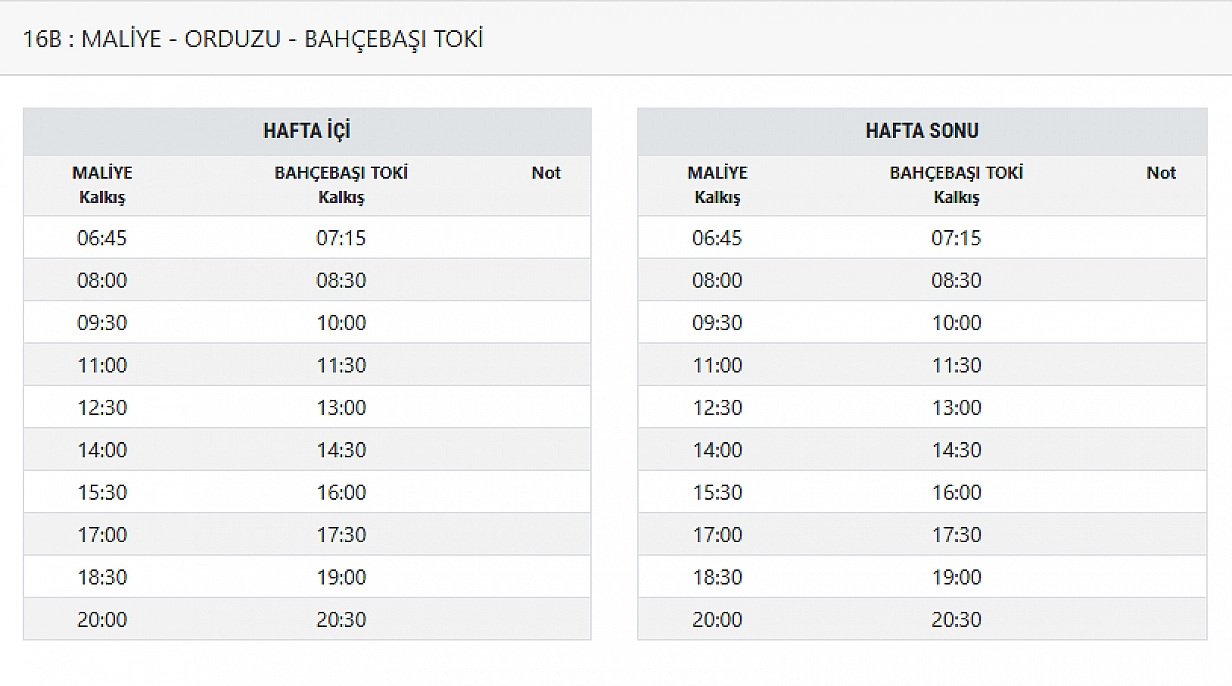Select the HAFTA SONU table header
This screenshot has width=1232, height=686.
[922, 131]
